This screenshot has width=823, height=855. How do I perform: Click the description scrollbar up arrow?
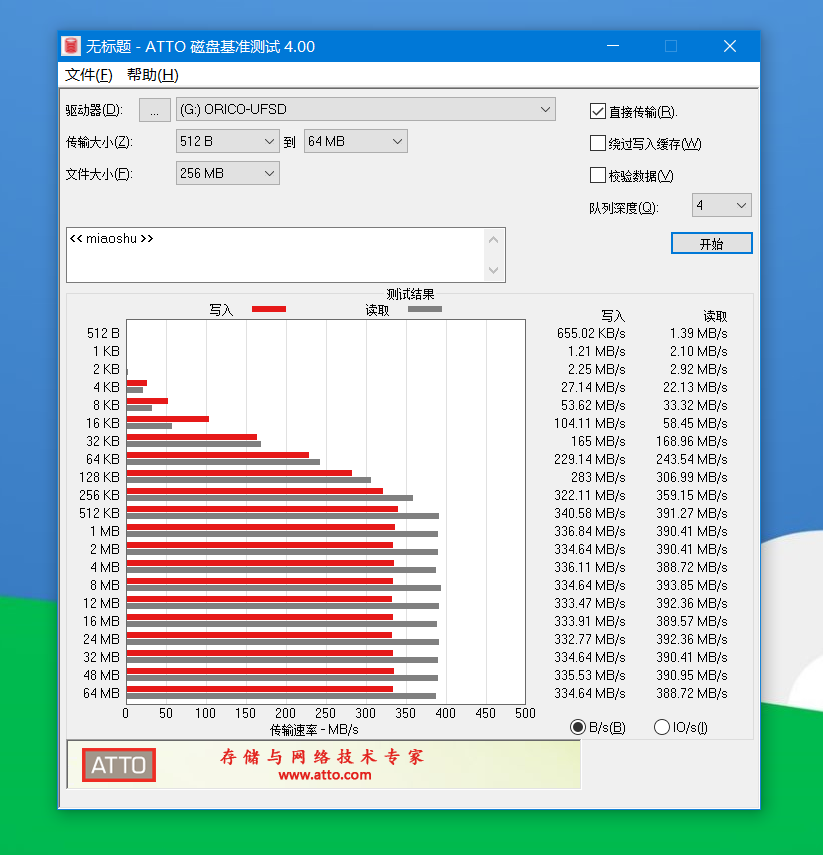point(494,240)
